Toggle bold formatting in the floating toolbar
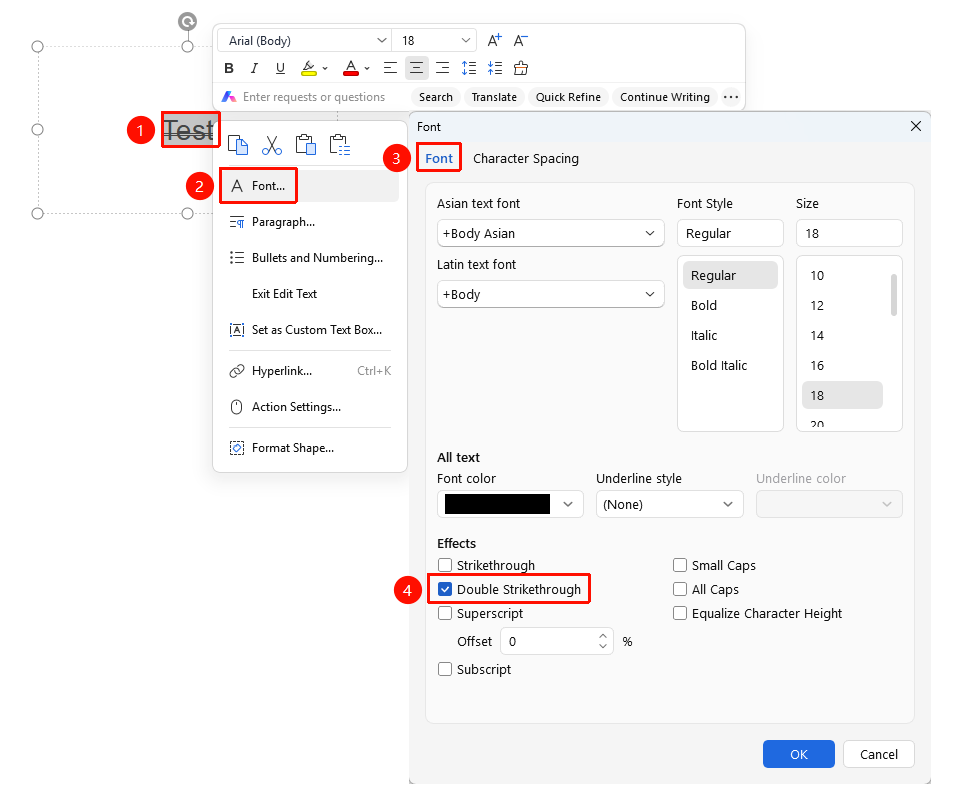Viewport: 956px width, 797px height. [229, 68]
